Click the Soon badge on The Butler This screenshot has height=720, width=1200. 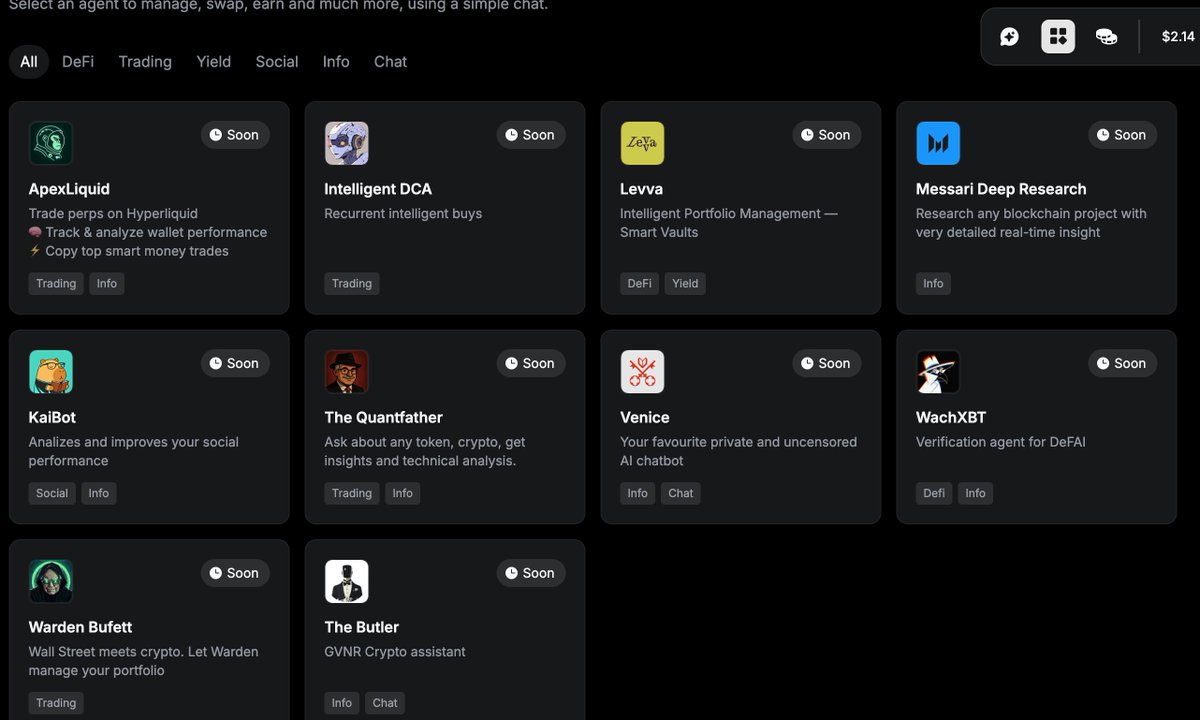(531, 573)
